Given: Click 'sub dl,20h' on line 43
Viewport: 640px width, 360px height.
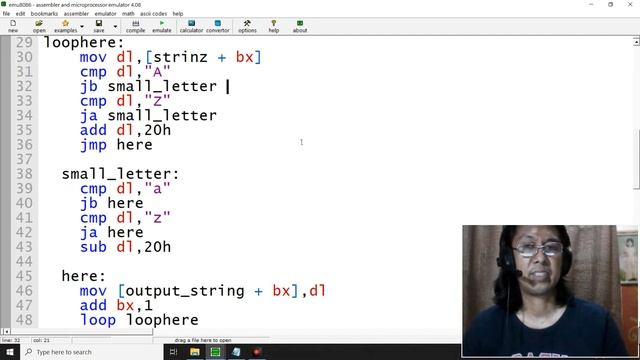Looking at the screenshot, I should click(x=125, y=247).
